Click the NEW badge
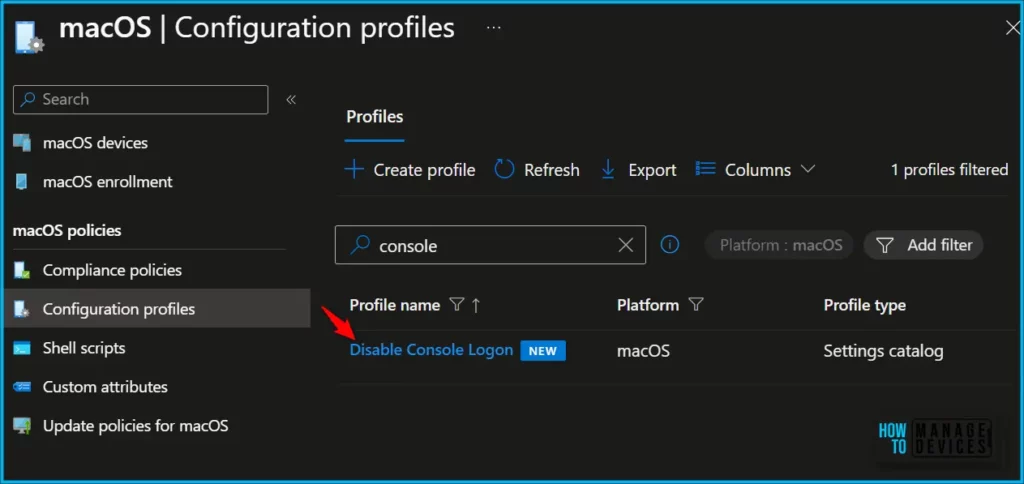1024x484 pixels. 543,351
